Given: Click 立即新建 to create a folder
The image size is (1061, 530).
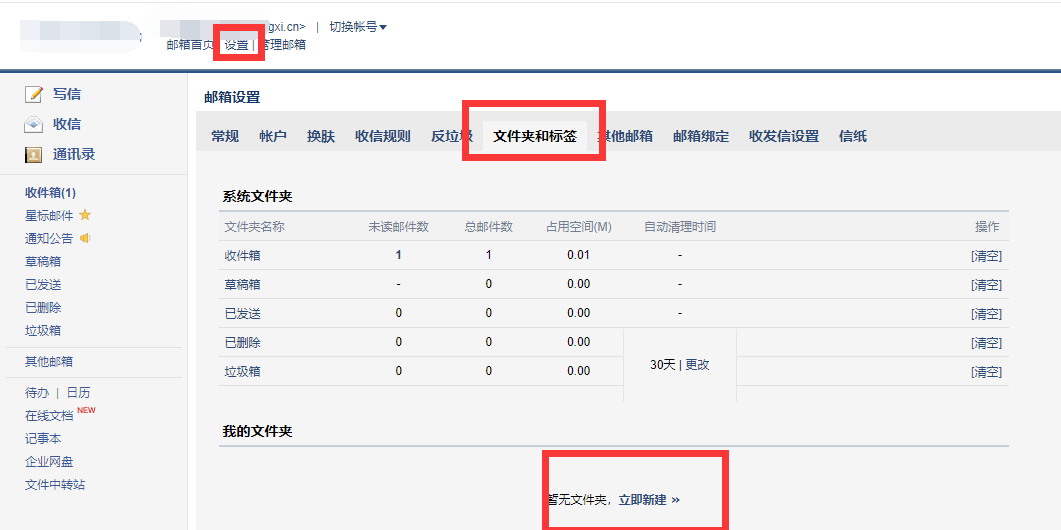Looking at the screenshot, I should pyautogui.click(x=642, y=499).
